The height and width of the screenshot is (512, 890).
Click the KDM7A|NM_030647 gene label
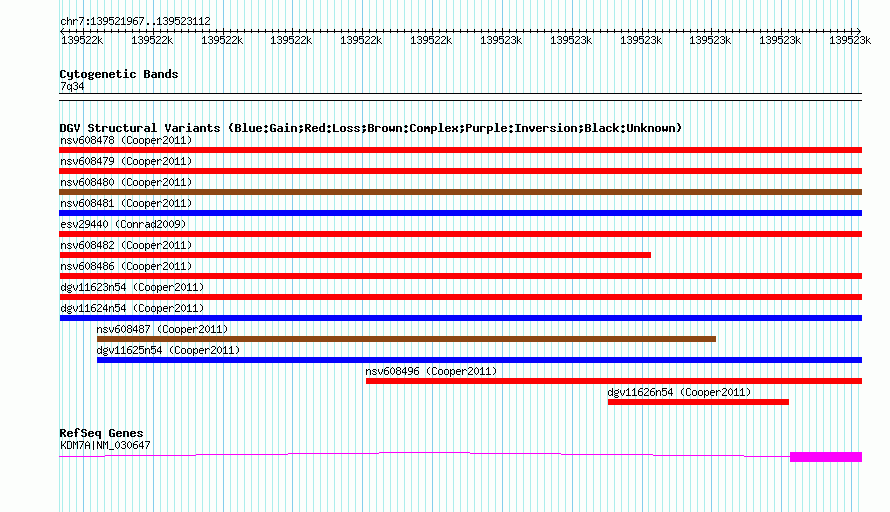coord(105,446)
